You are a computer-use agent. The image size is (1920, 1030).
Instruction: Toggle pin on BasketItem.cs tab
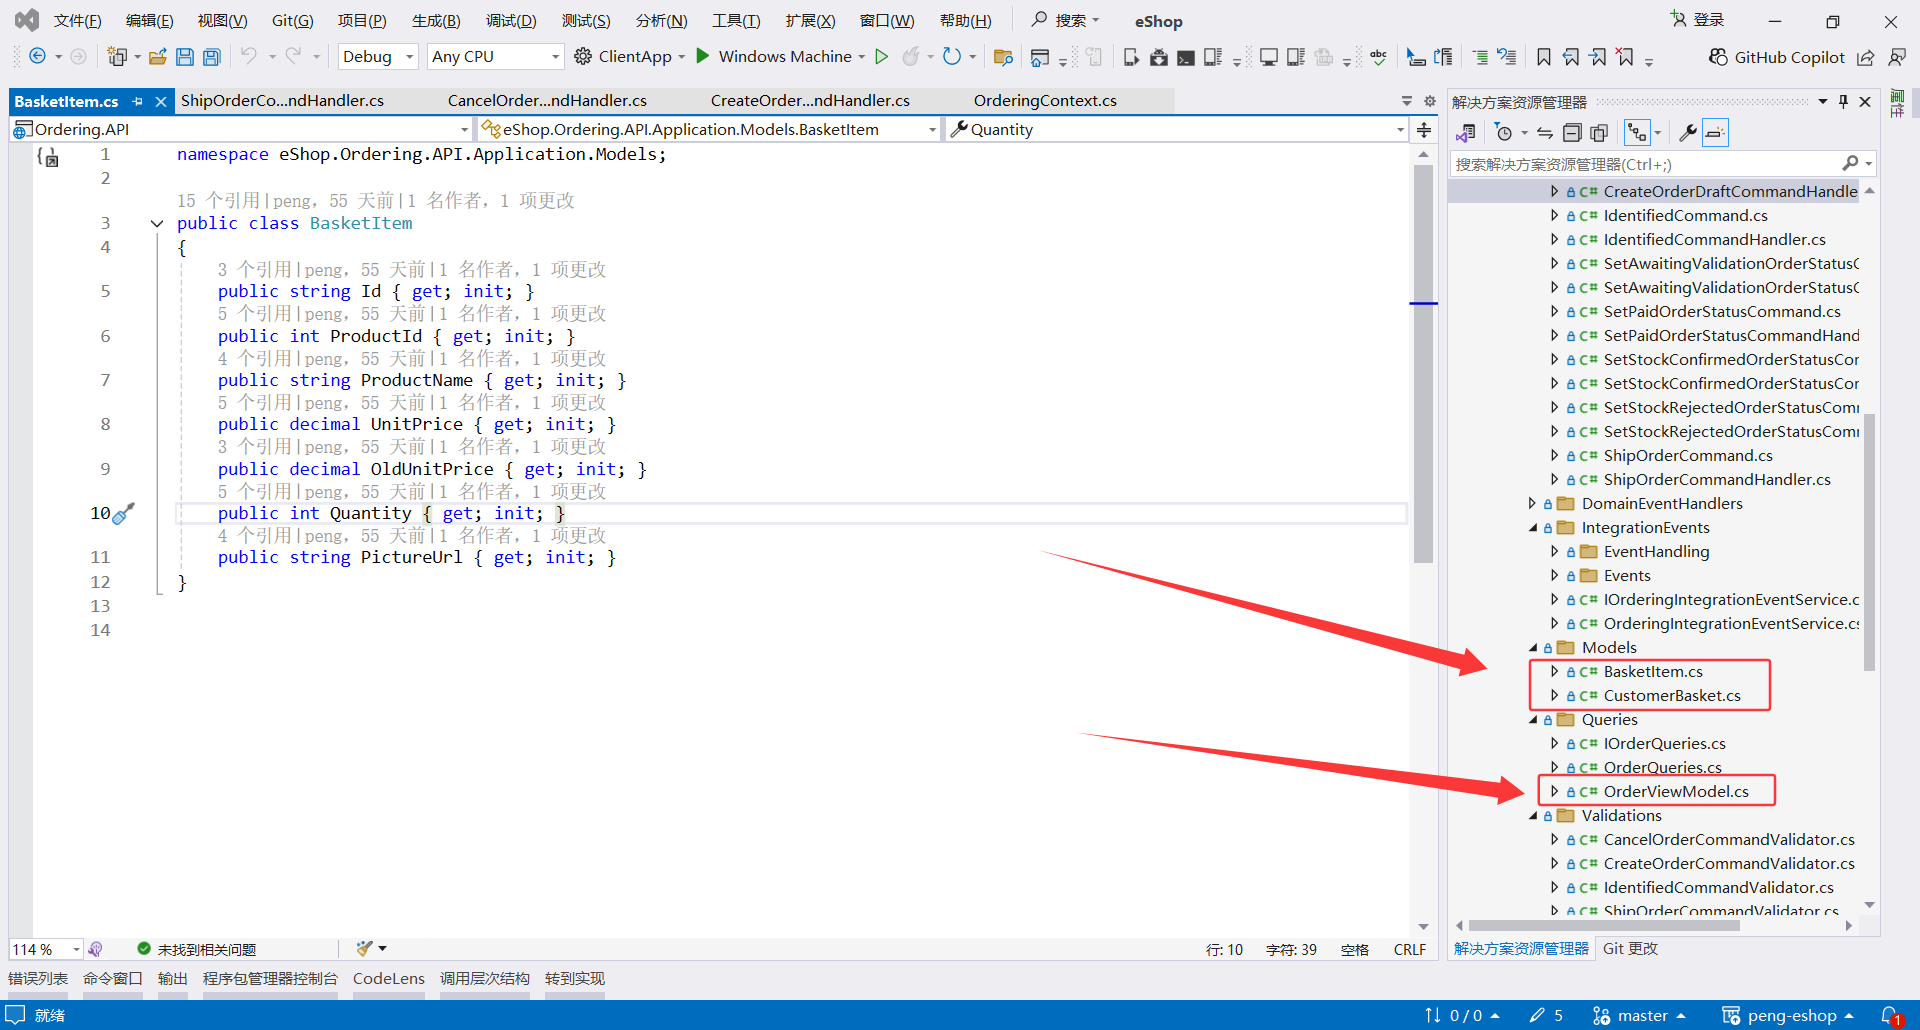138,101
